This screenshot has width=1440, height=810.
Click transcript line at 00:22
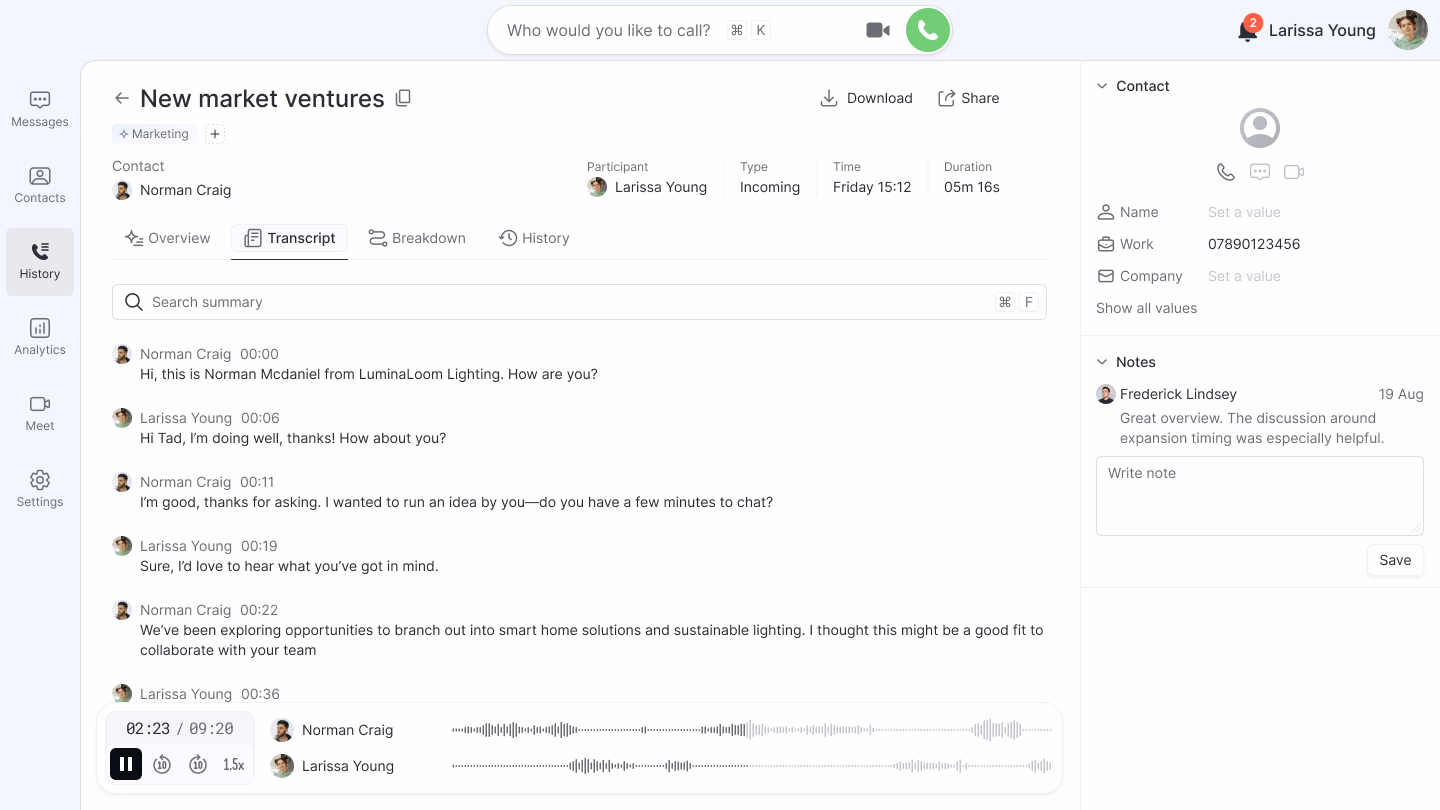coord(591,640)
